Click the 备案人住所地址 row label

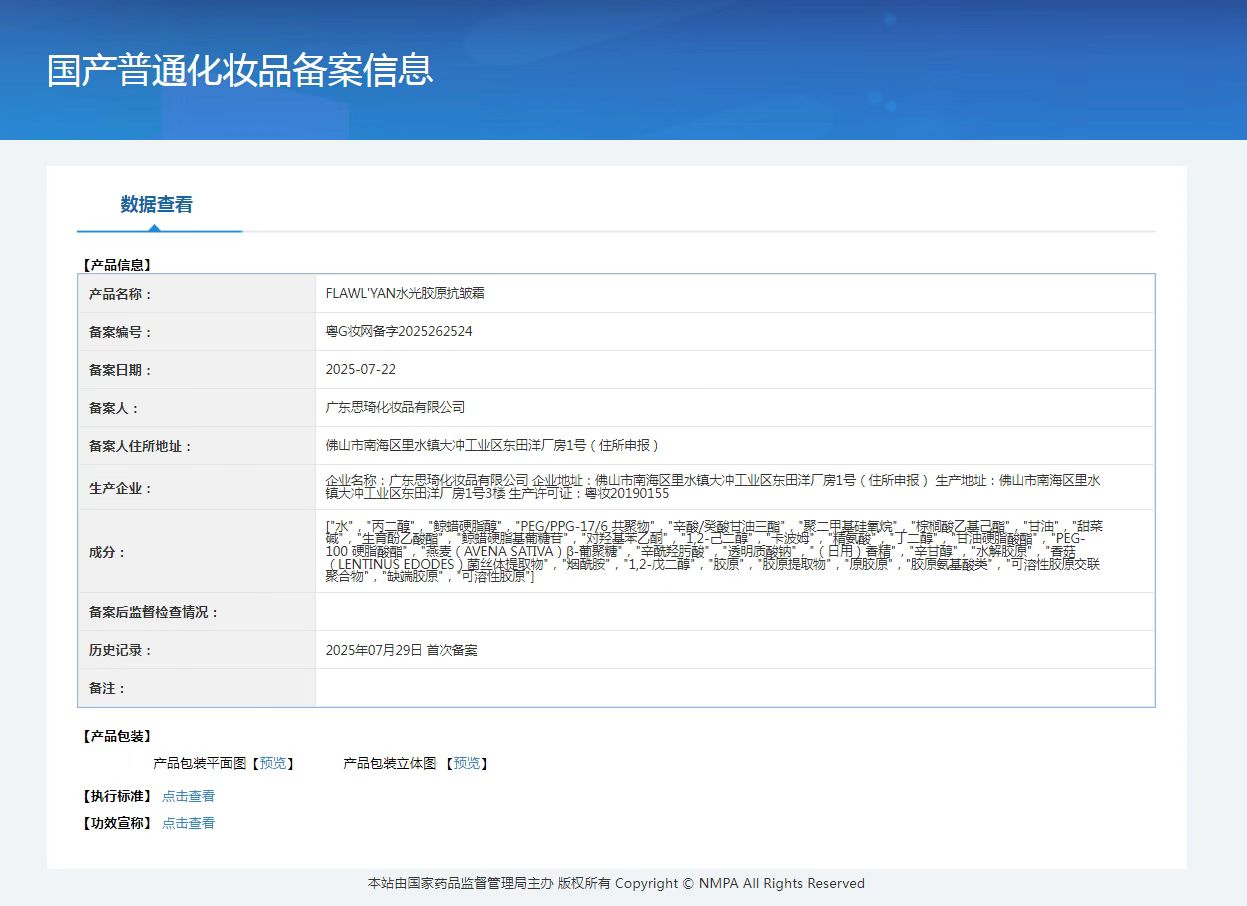pos(141,446)
